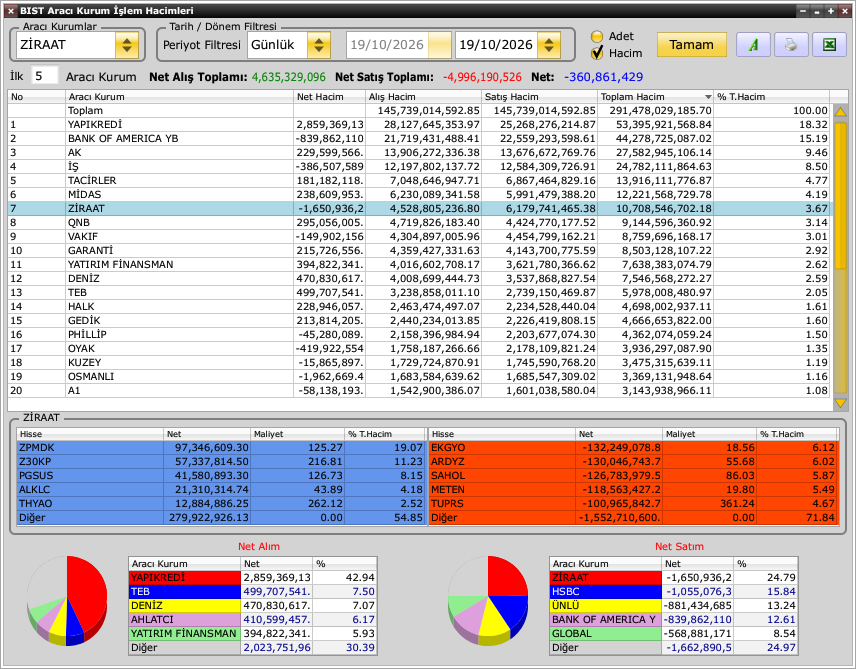The width and height of the screenshot is (856, 669).
Task: Click the Net Satım pie chart
Action: pos(488,601)
